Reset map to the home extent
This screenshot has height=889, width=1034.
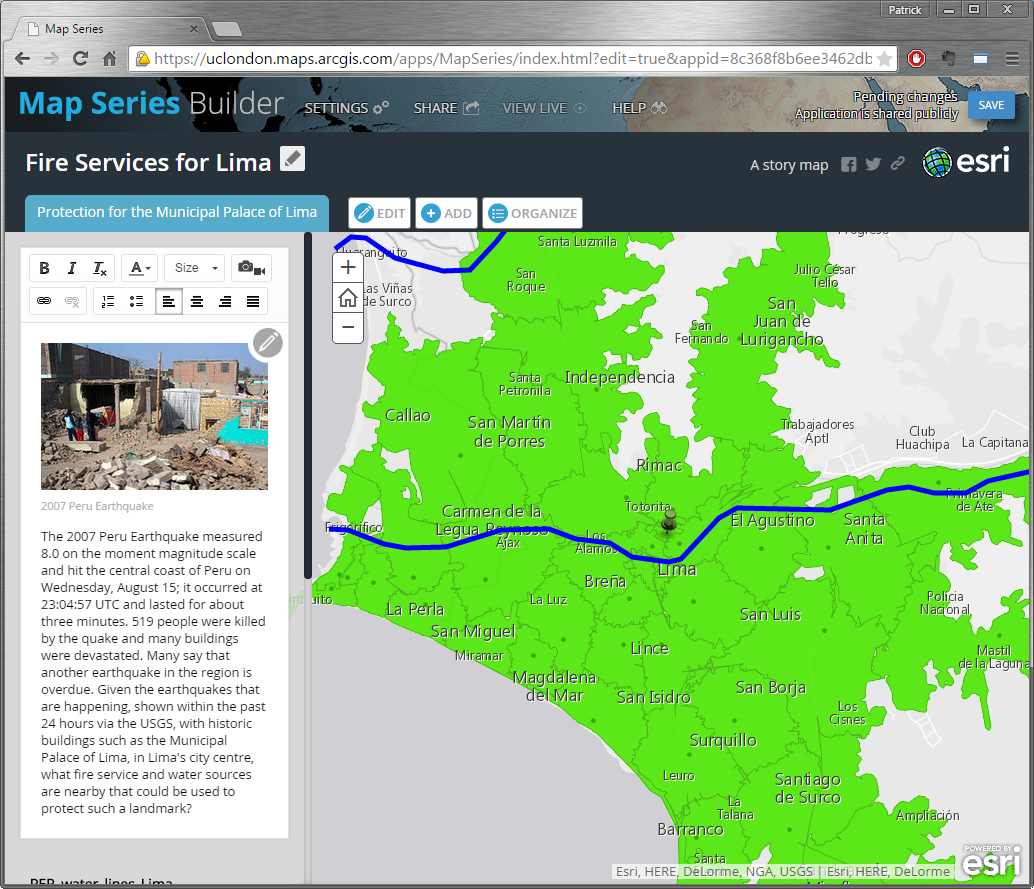[x=348, y=297]
